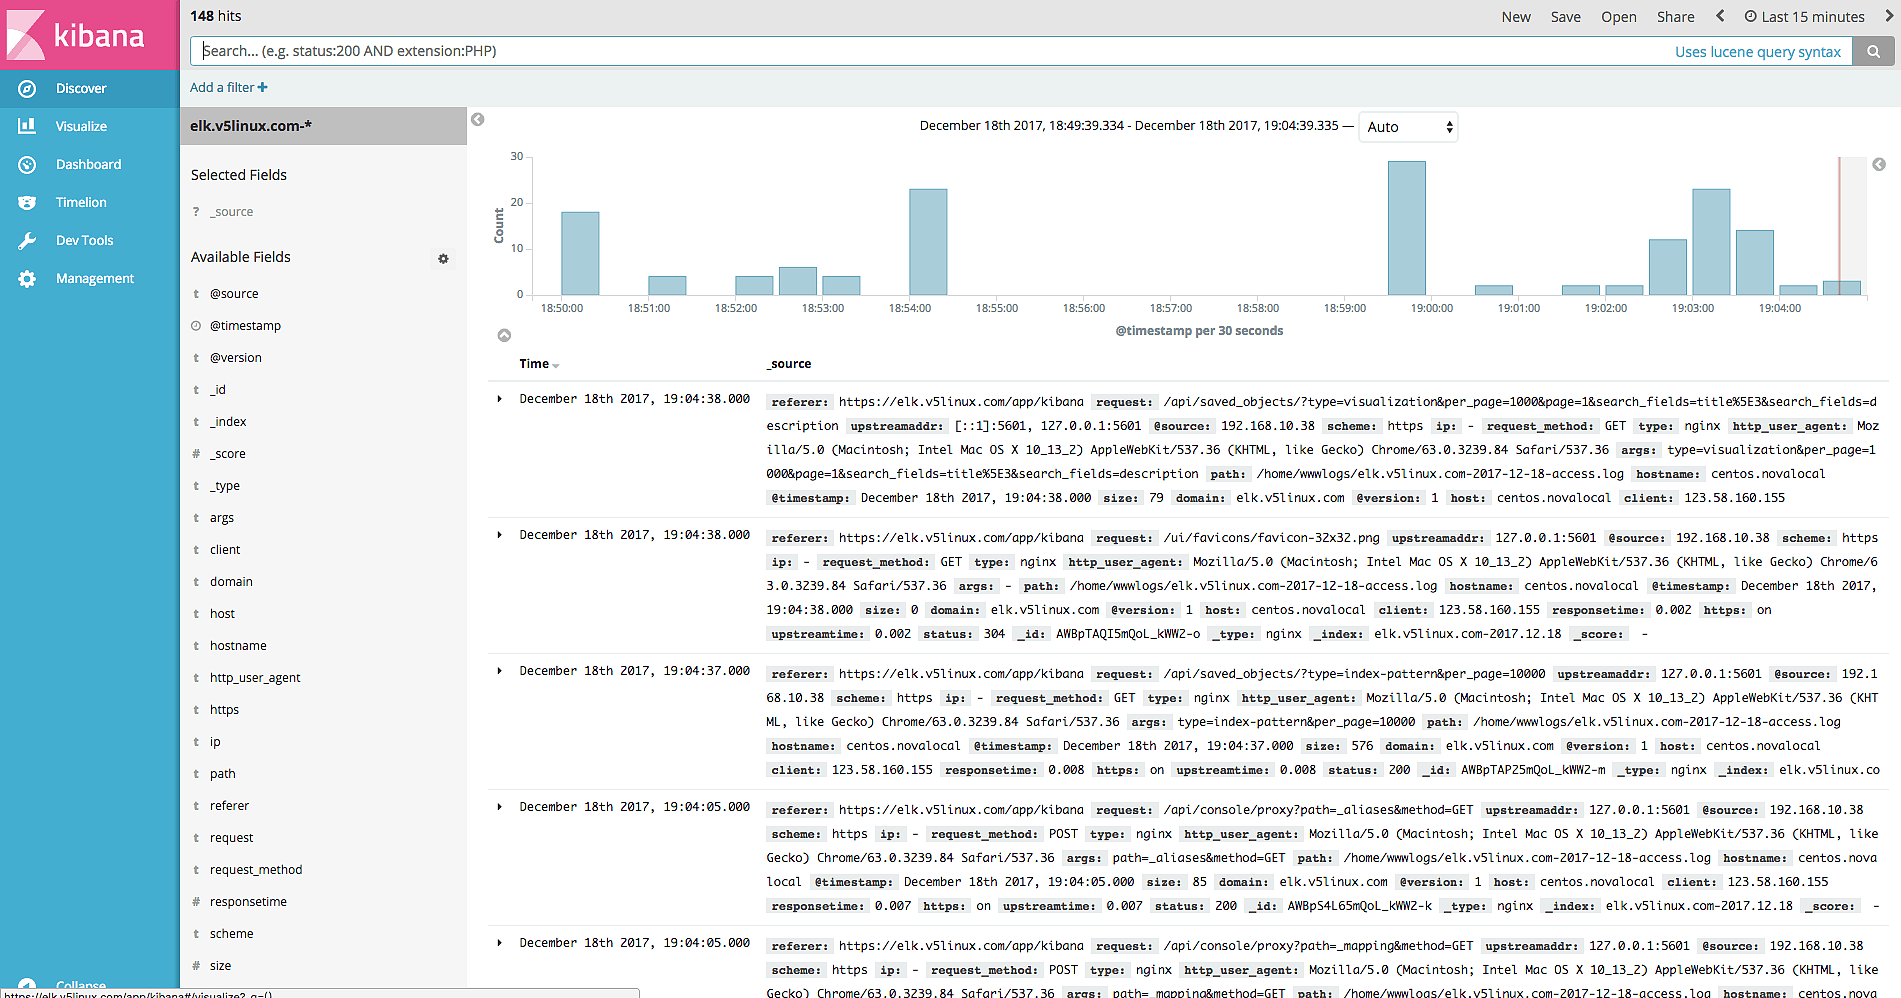
Task: Click the search magnifier button
Action: (1873, 52)
